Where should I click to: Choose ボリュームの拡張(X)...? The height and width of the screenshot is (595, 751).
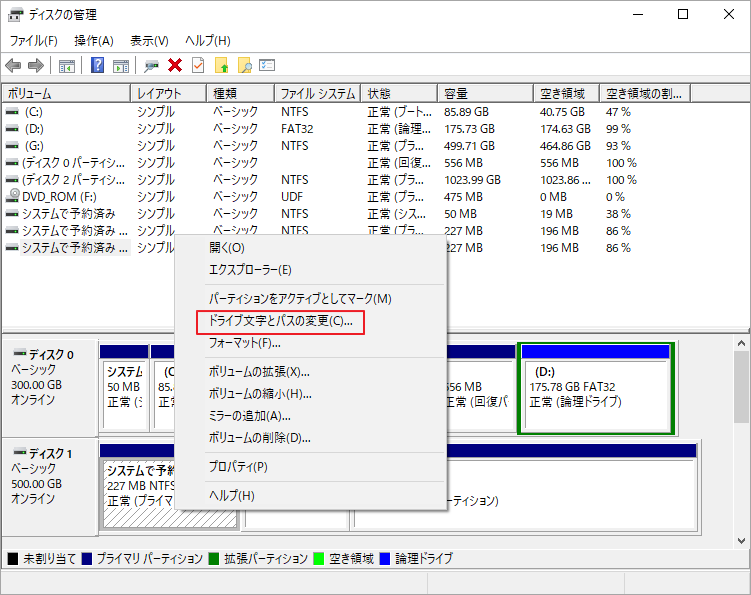(311, 372)
